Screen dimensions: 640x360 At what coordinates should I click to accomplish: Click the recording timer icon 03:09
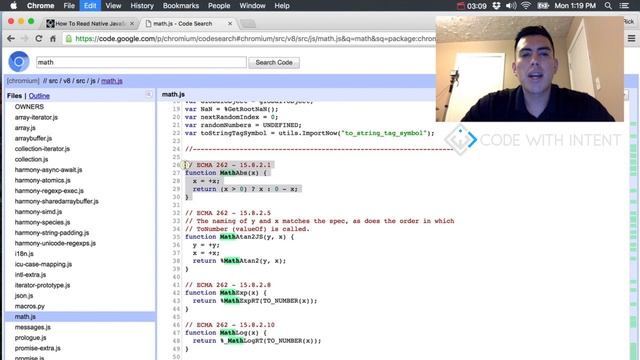471,6
